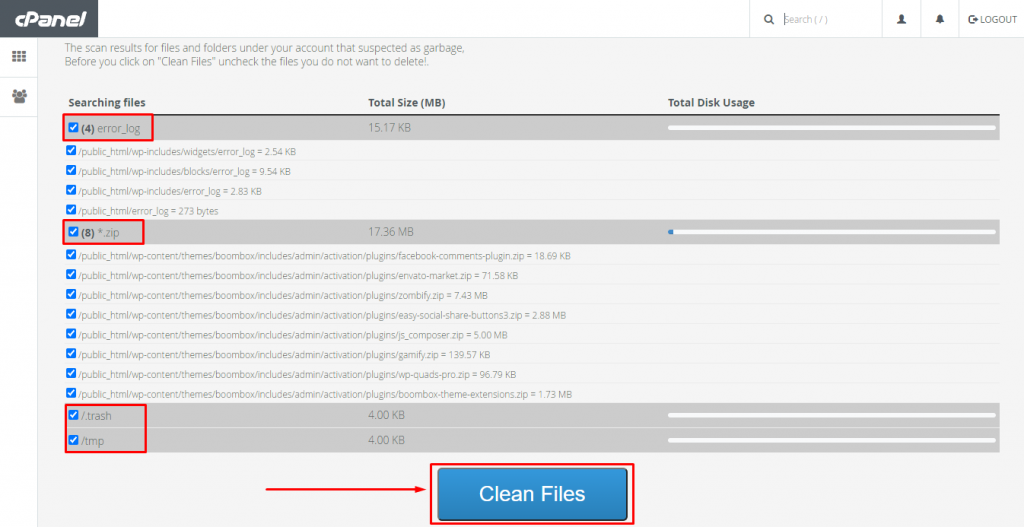Image resolution: width=1024 pixels, height=527 pixels.
Task: Uncheck the /tmp checkbox
Action: (x=73, y=439)
